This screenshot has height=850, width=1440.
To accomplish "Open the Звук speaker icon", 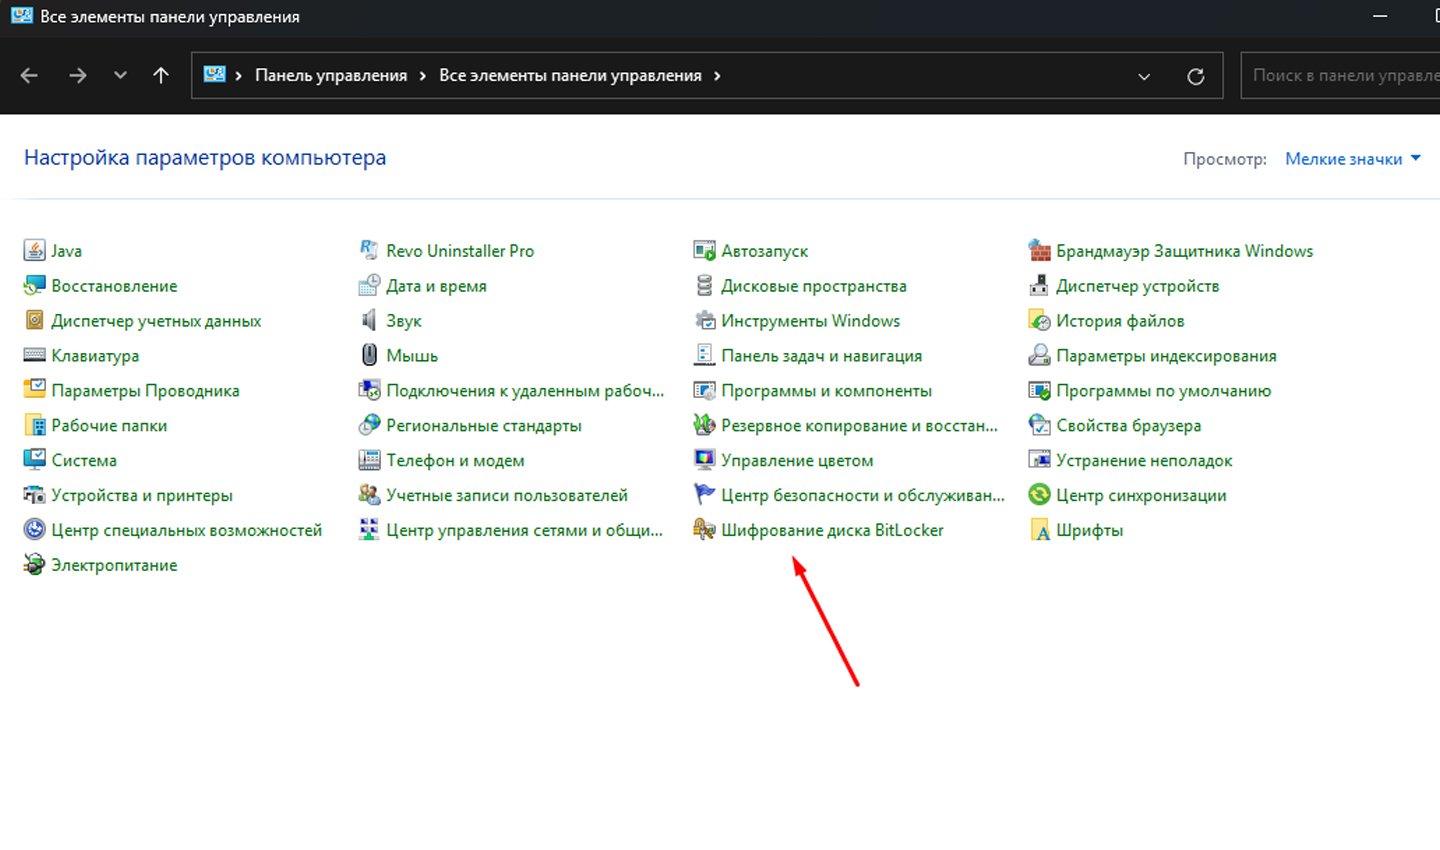I will click(x=369, y=320).
